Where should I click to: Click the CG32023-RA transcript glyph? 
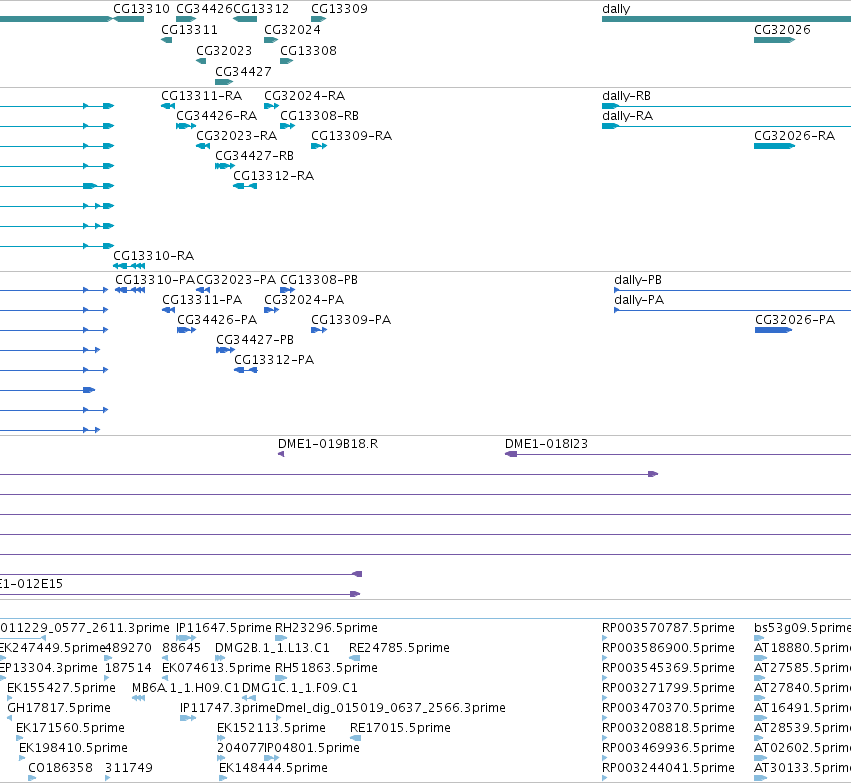(203, 146)
